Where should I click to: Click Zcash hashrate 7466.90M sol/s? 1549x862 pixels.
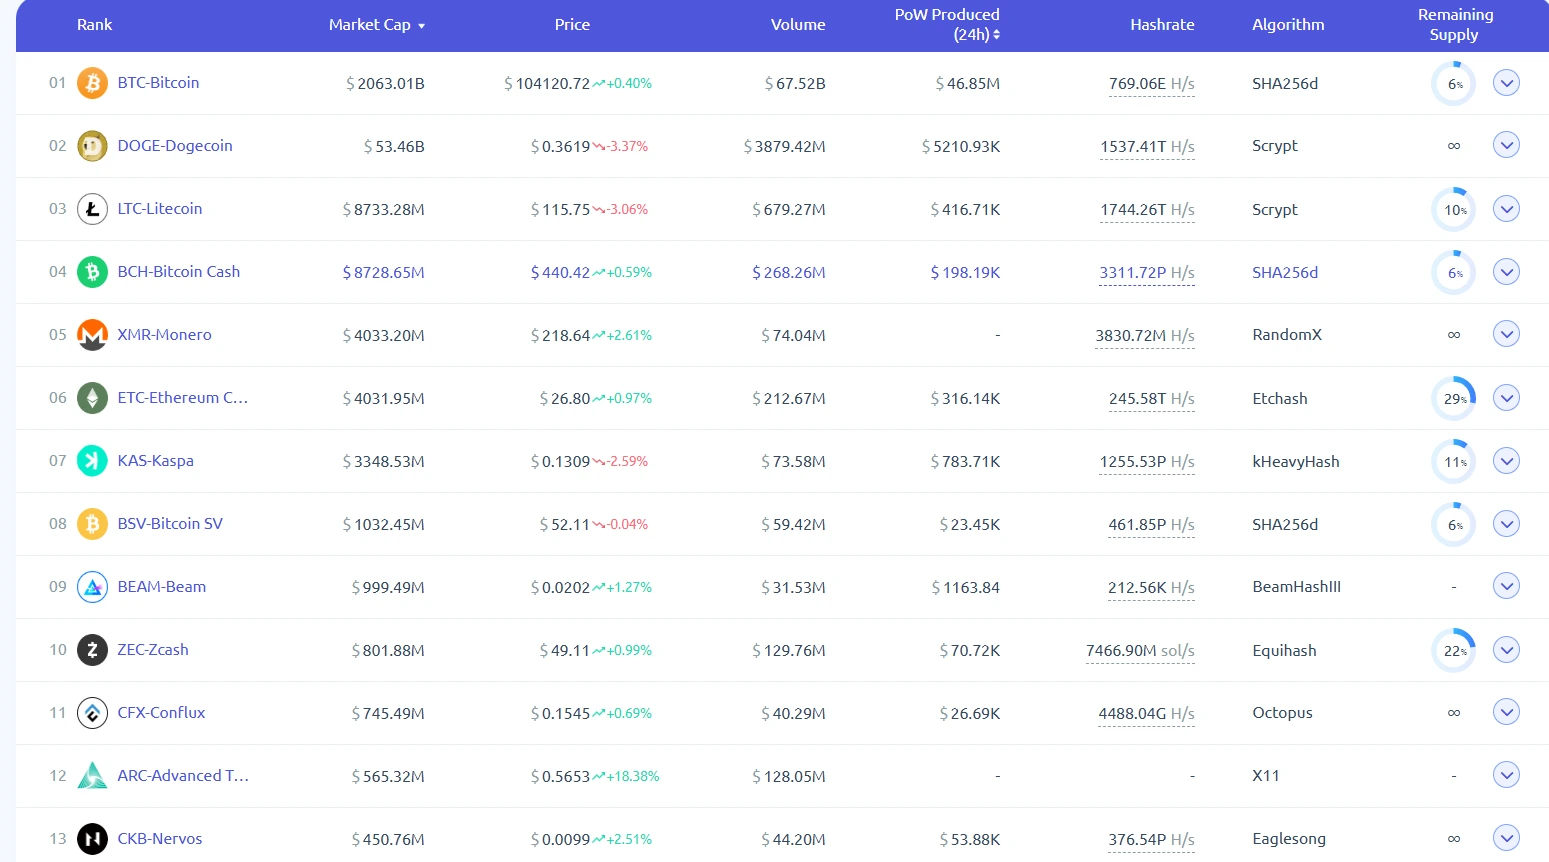pyautogui.click(x=1140, y=651)
